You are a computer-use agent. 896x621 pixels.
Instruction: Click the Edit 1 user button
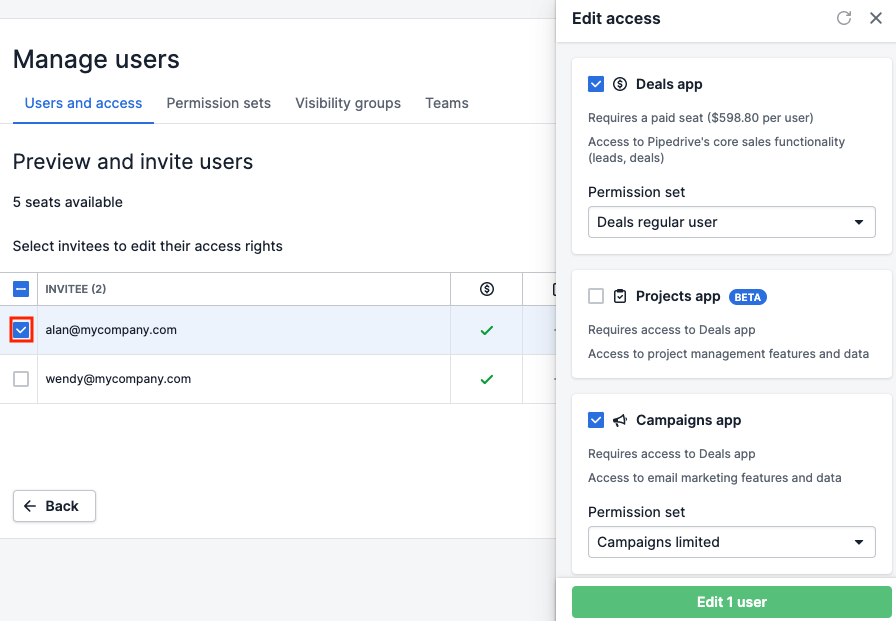pos(731,602)
